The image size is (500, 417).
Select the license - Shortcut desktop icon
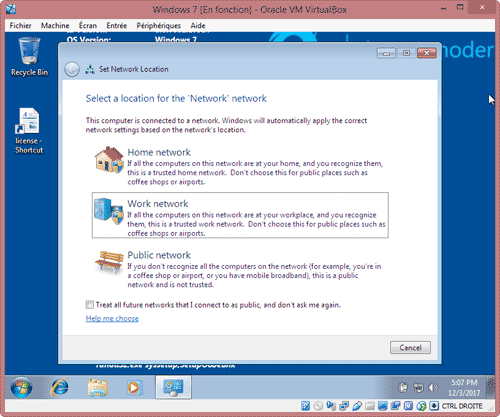tap(29, 131)
